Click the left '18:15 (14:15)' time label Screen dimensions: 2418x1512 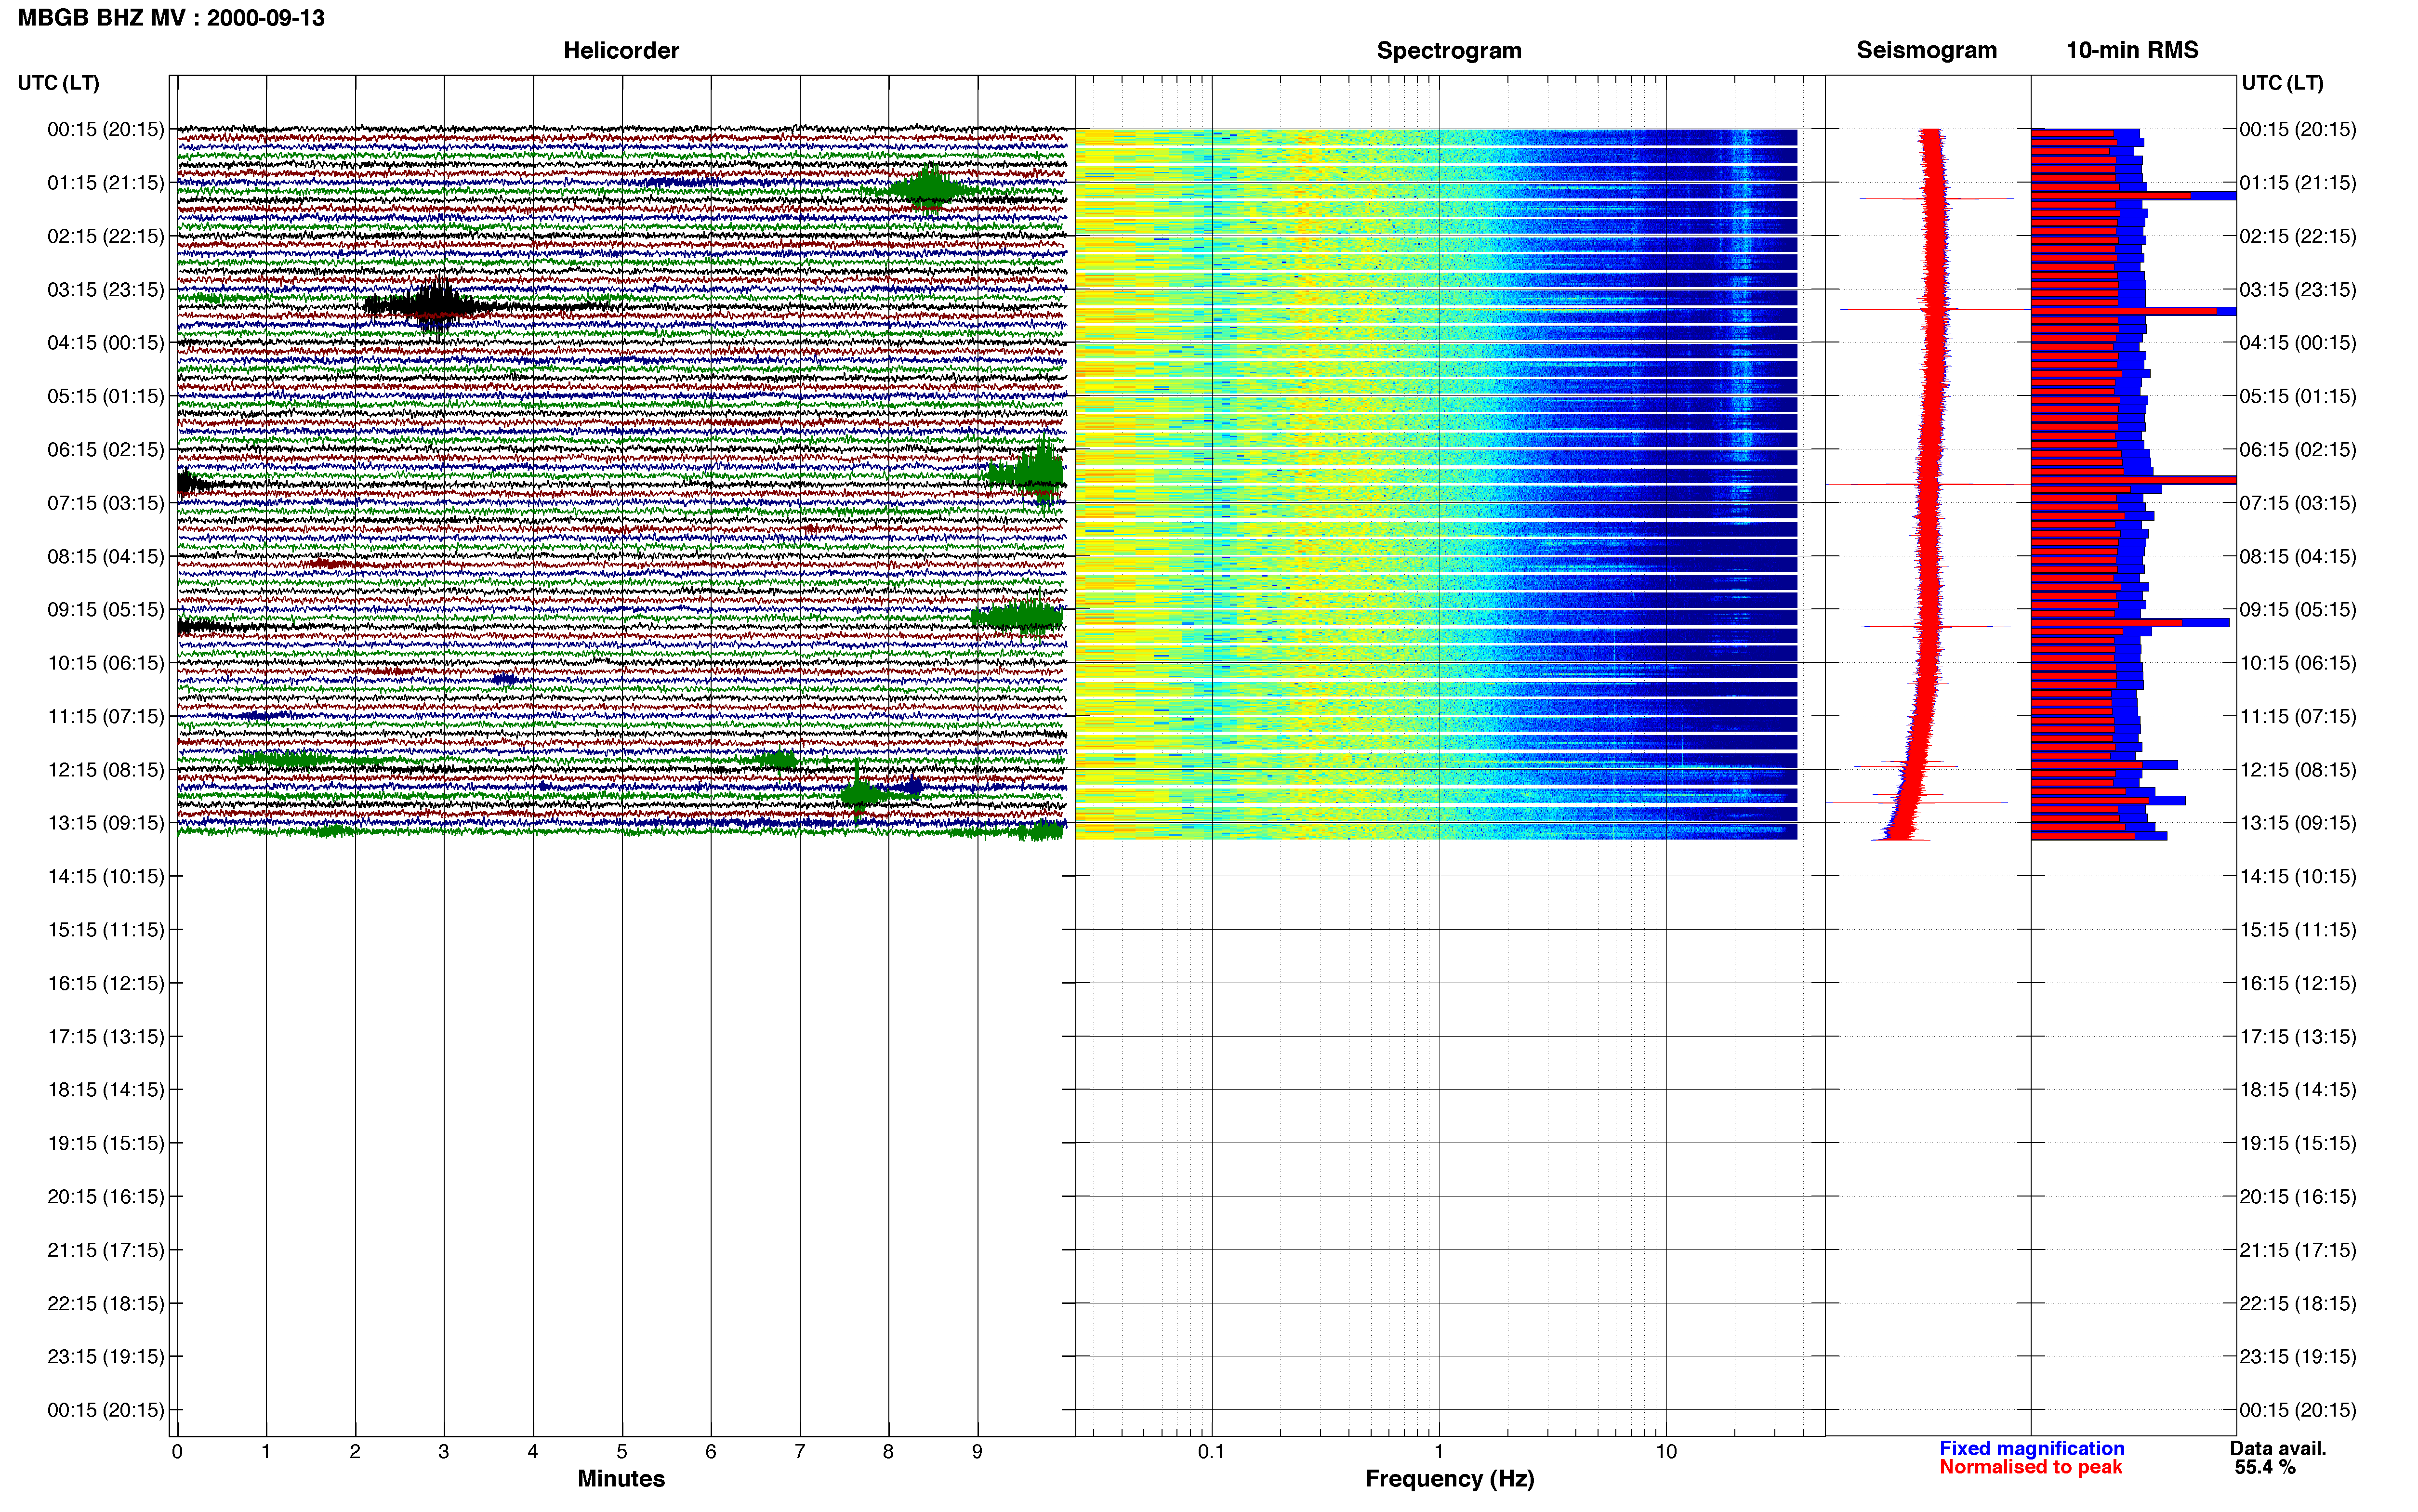106,1090
